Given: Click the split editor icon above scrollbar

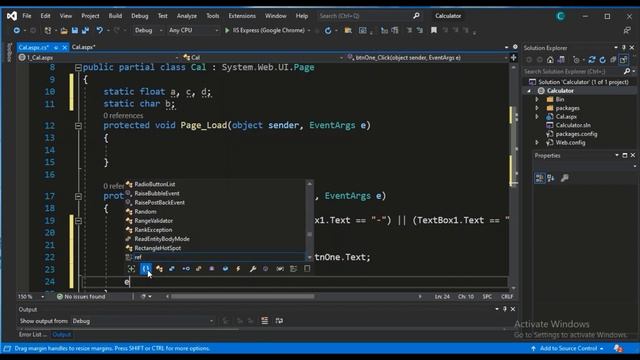Looking at the screenshot, I should coord(513,58).
